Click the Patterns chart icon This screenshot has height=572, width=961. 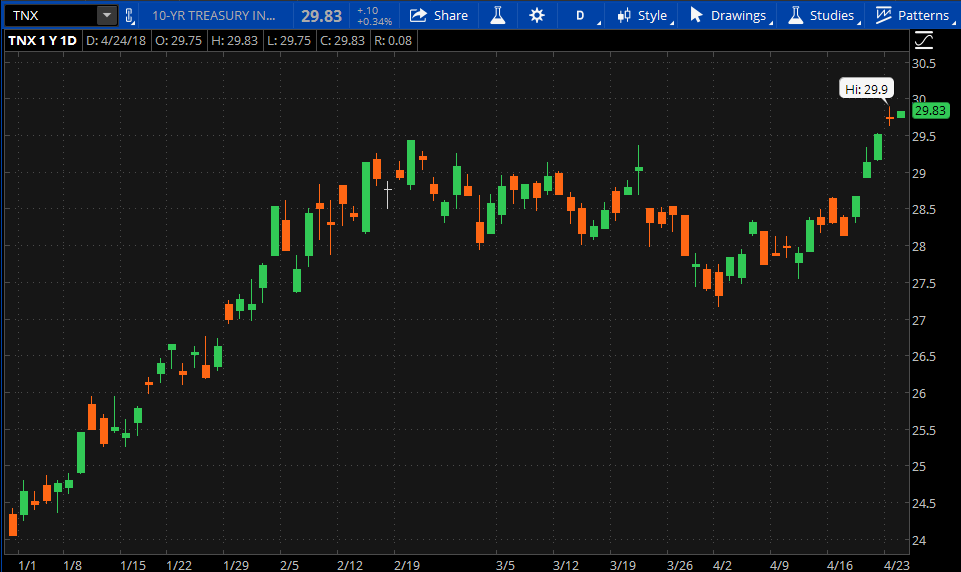coord(883,15)
